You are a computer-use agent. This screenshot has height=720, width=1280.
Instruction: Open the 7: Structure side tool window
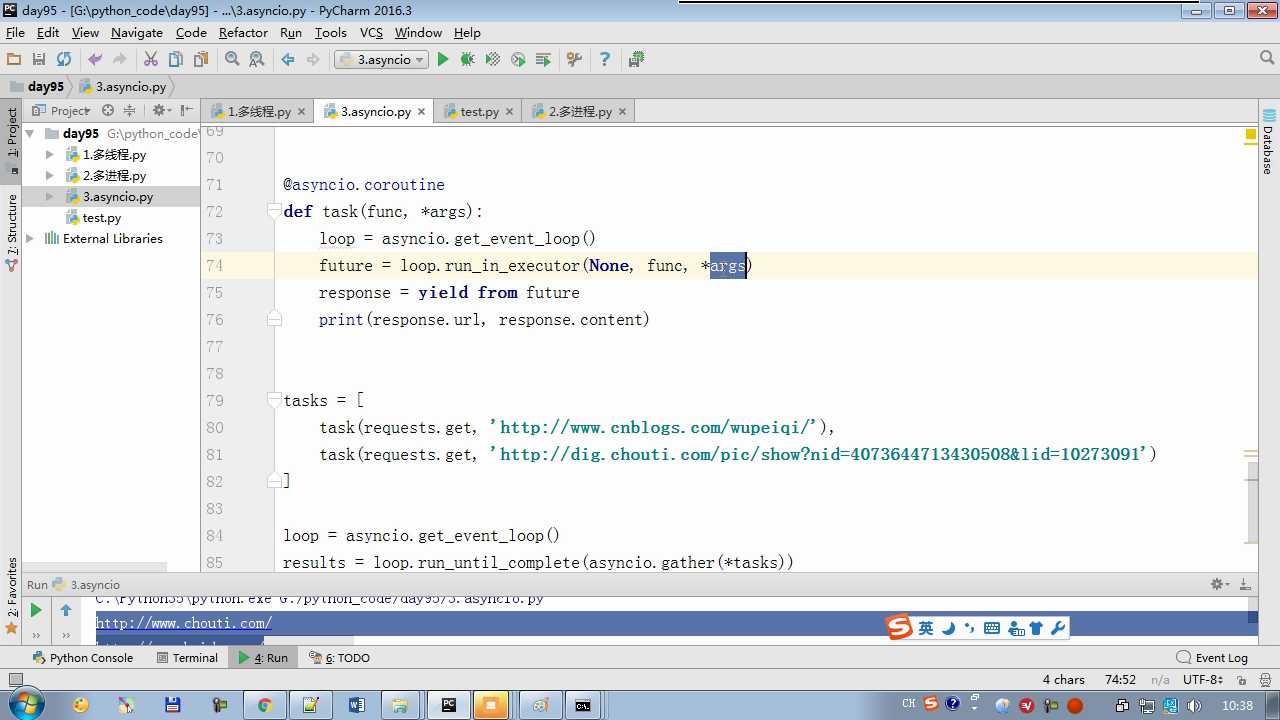[x=12, y=233]
